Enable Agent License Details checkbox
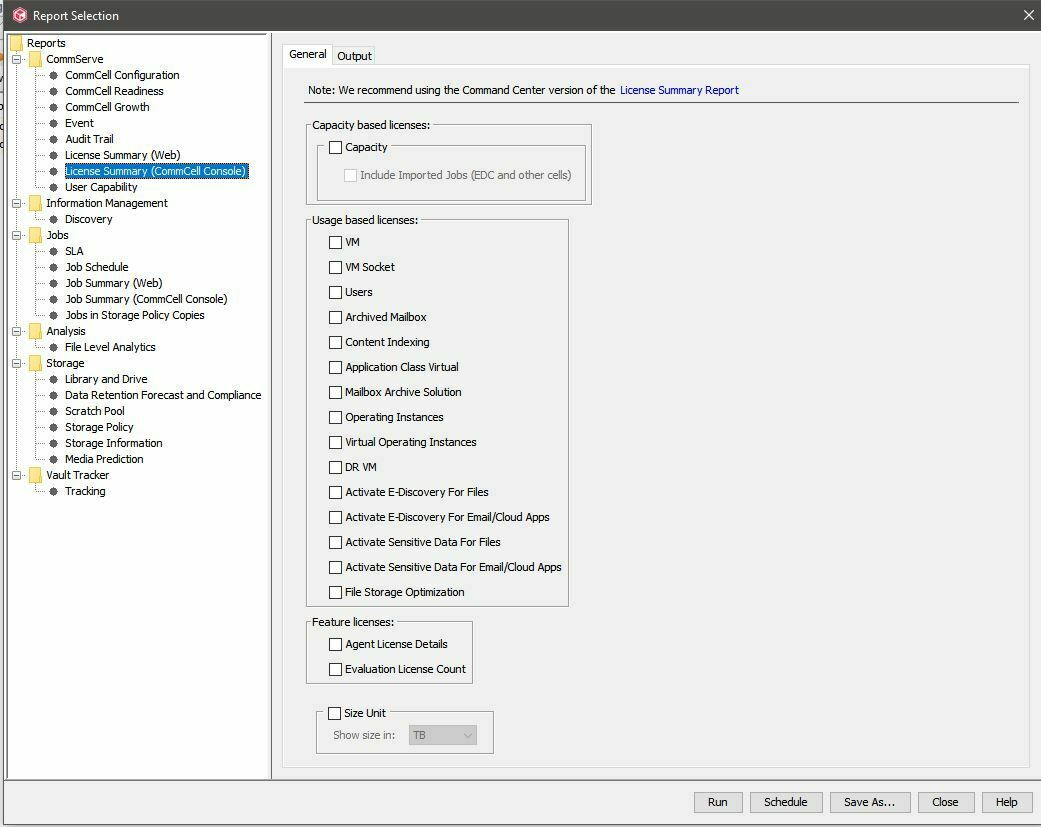Viewport: 1041px width, 827px height. (x=335, y=644)
